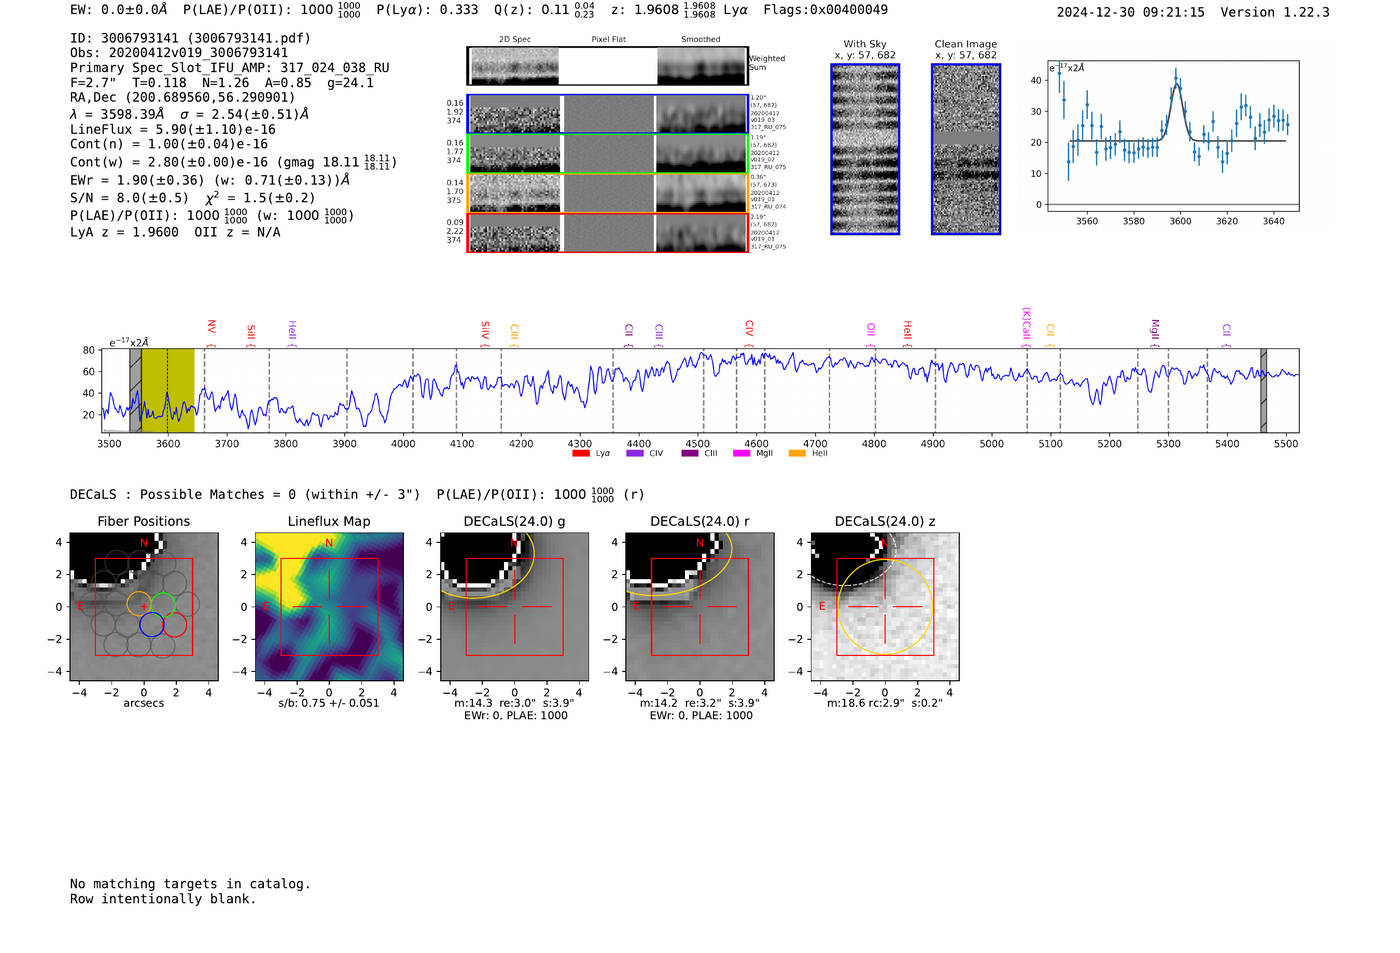Click the emission line Gaussian fit plot
Screen dimensions: 1400x953
[x=1172, y=136]
